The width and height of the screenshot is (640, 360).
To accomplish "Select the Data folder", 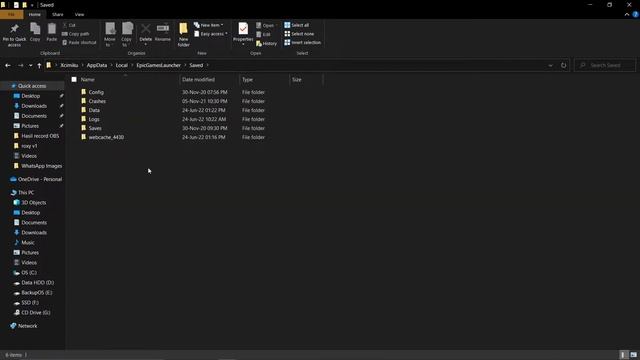I will coord(94,110).
